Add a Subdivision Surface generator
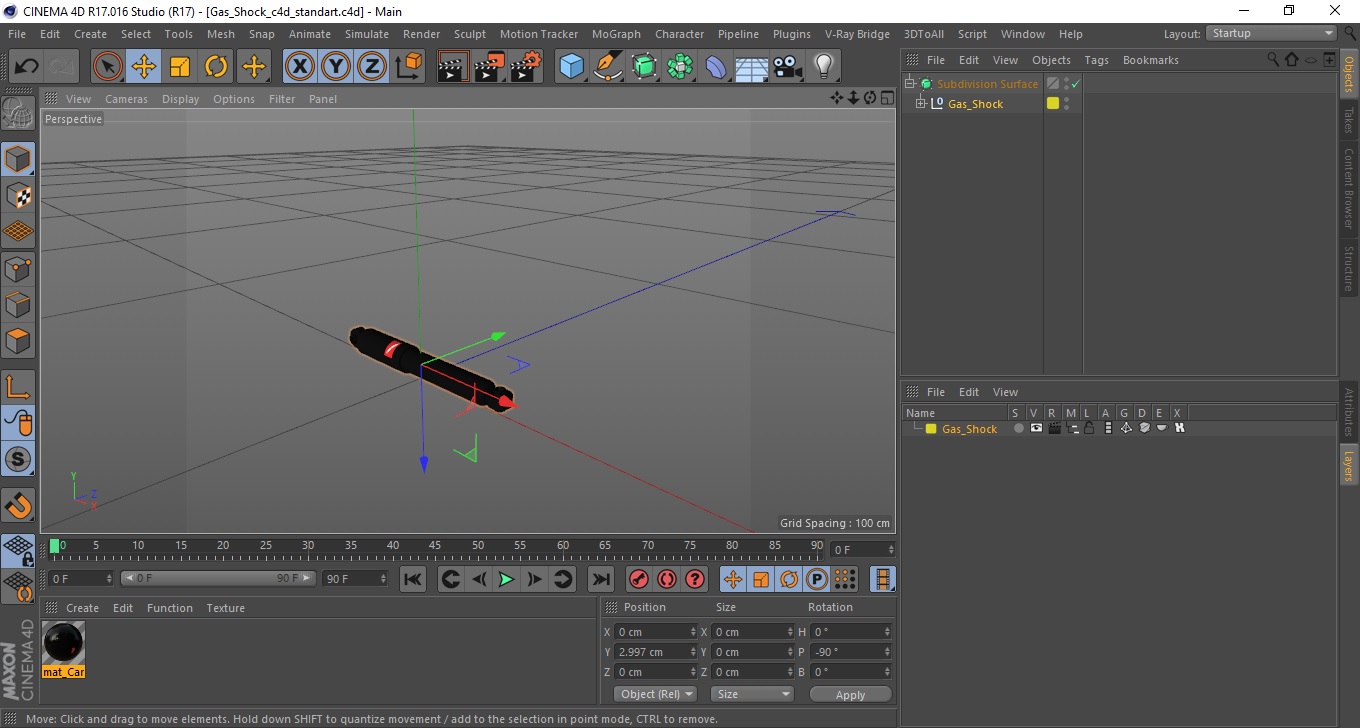 click(644, 67)
